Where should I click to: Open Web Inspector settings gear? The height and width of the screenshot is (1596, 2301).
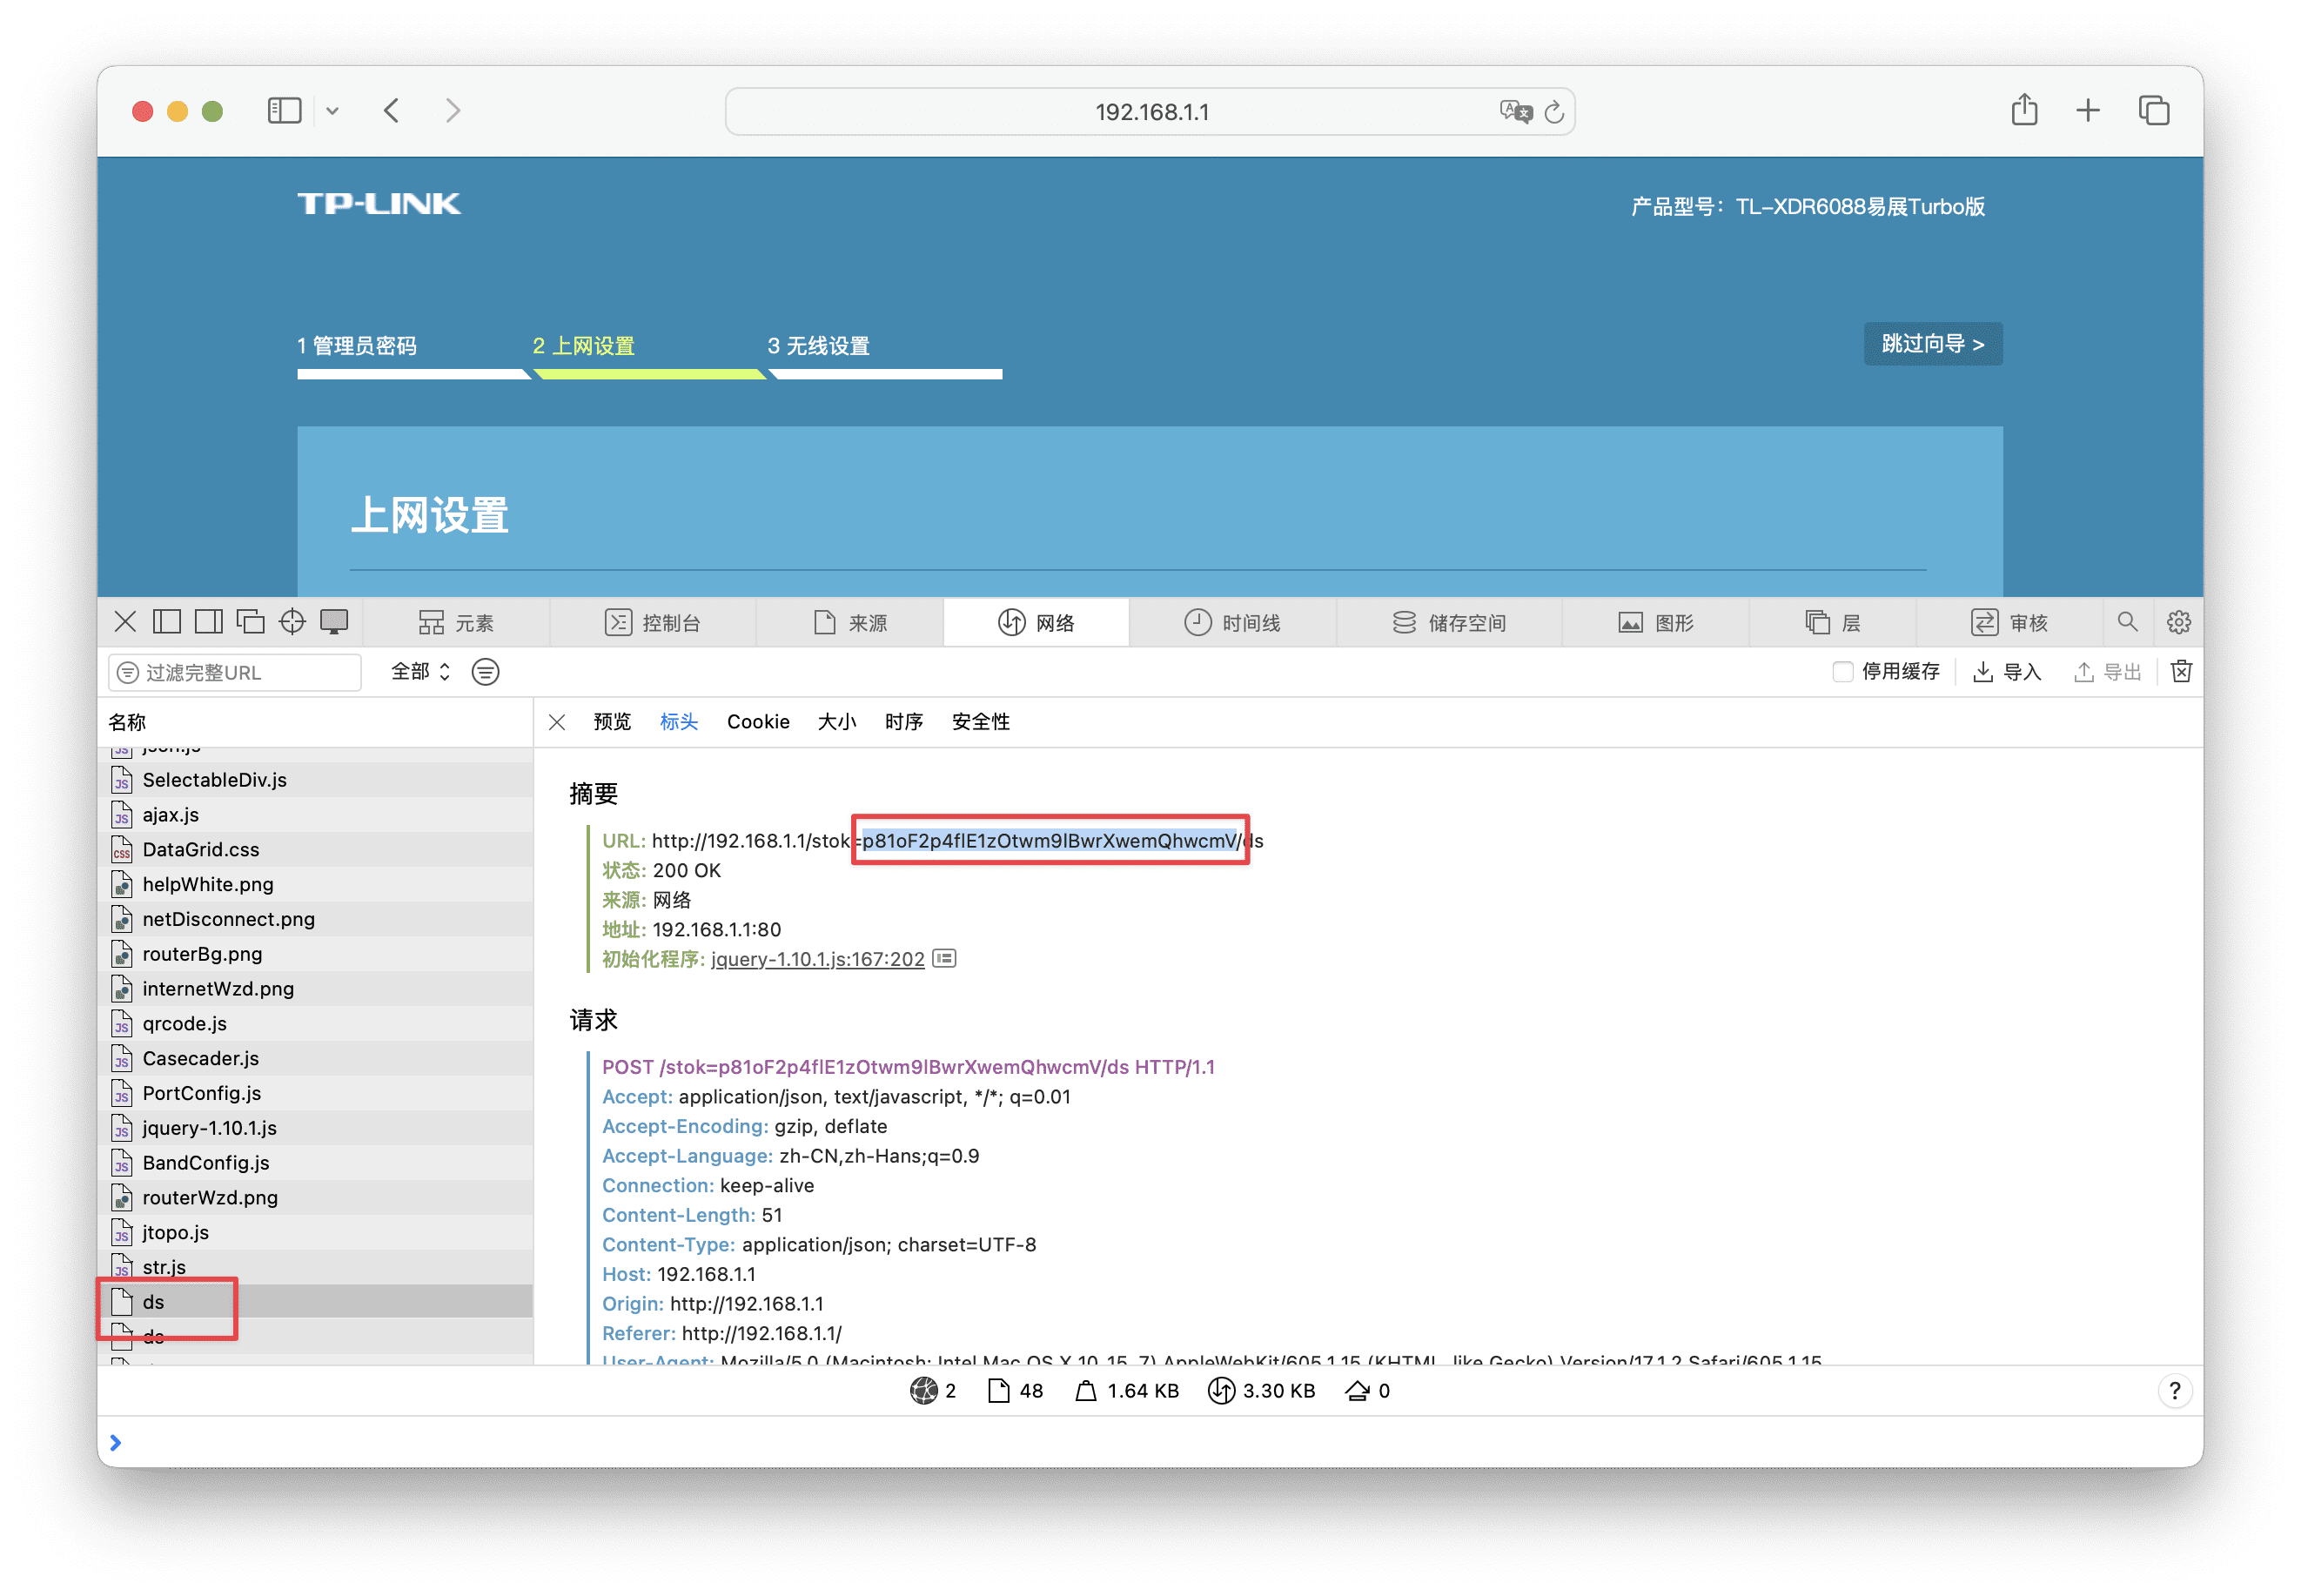click(x=2178, y=622)
